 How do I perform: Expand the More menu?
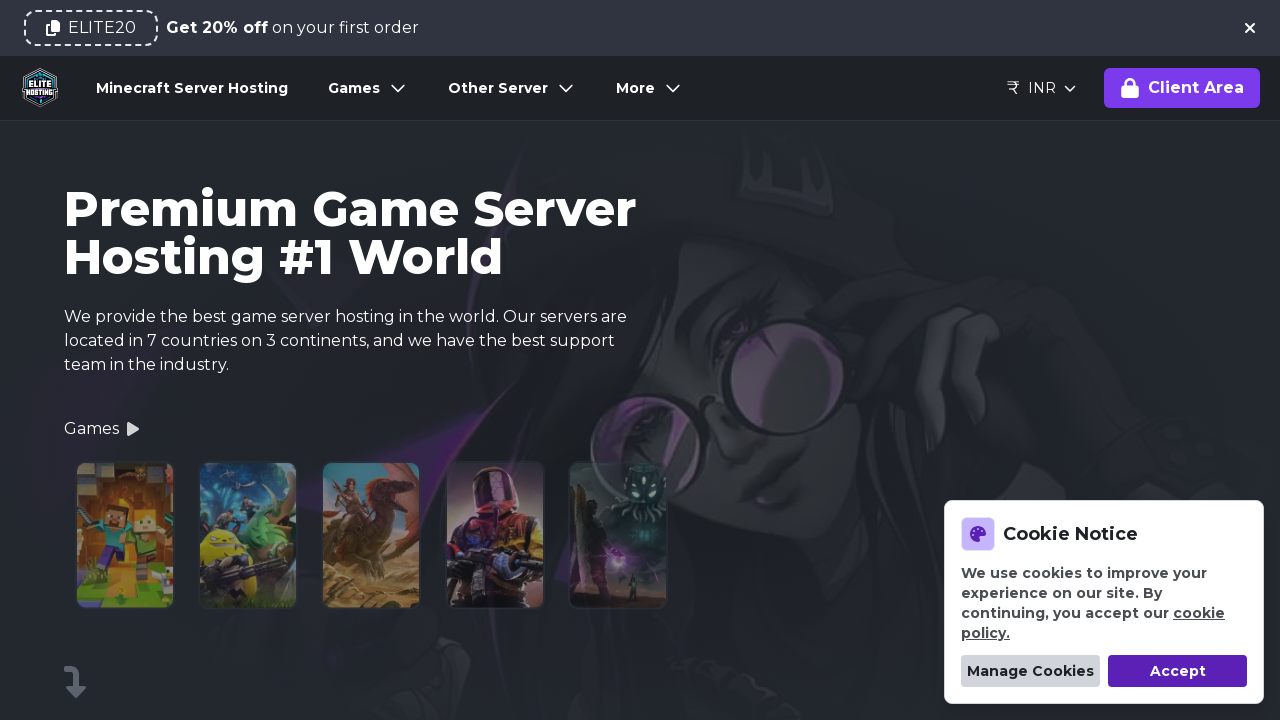click(x=648, y=88)
